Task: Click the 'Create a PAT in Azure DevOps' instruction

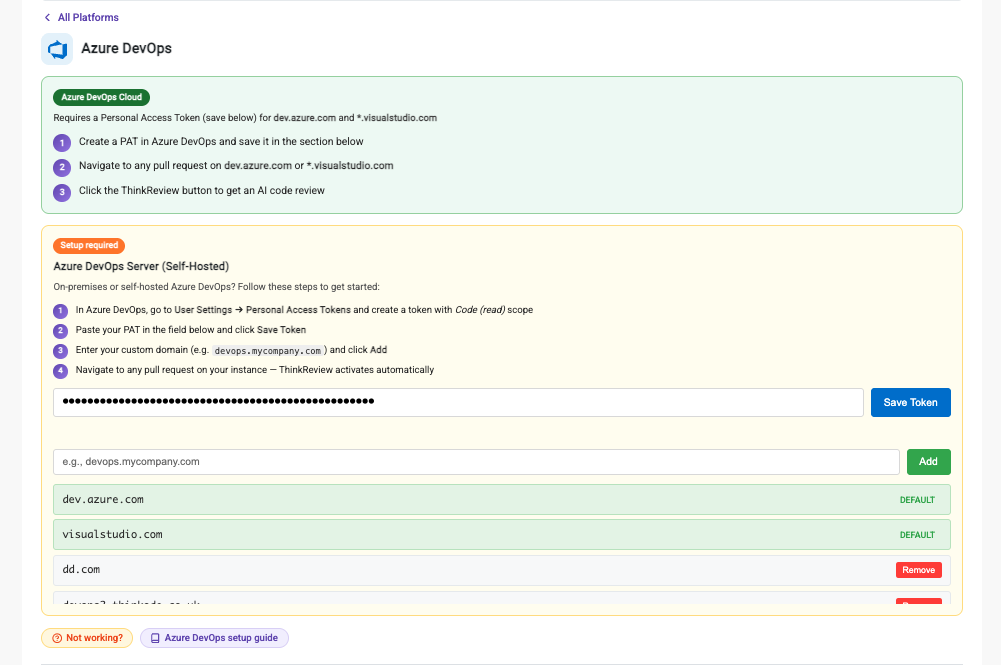Action: click(221, 142)
